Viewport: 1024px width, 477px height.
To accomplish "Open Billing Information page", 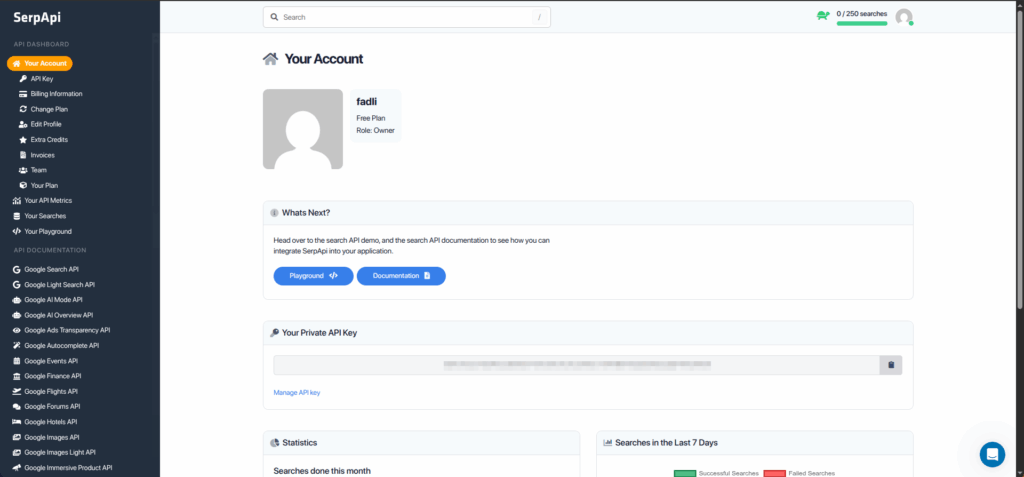I will (56, 94).
